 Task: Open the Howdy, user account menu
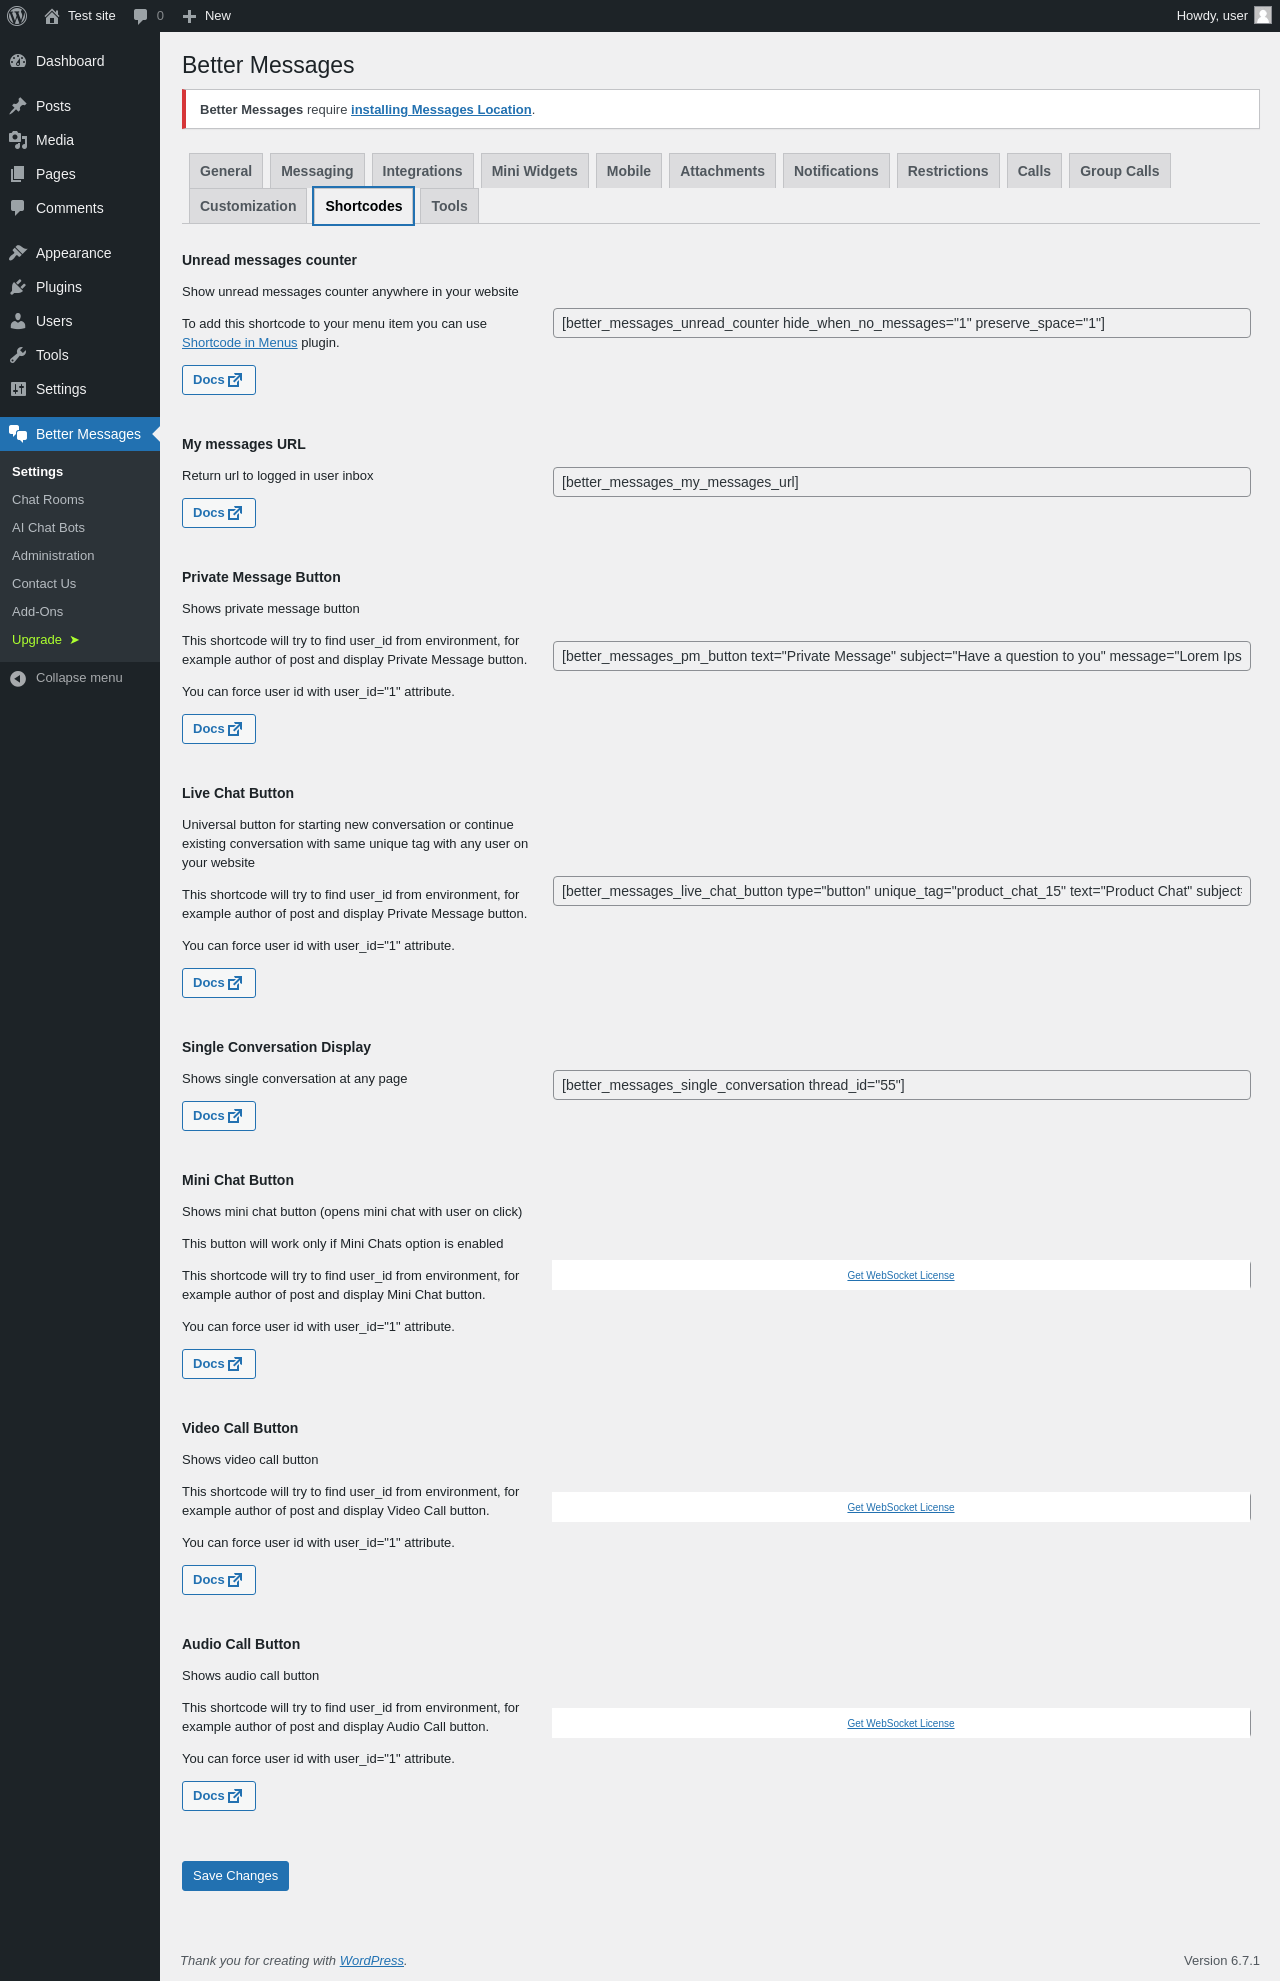coord(1222,16)
